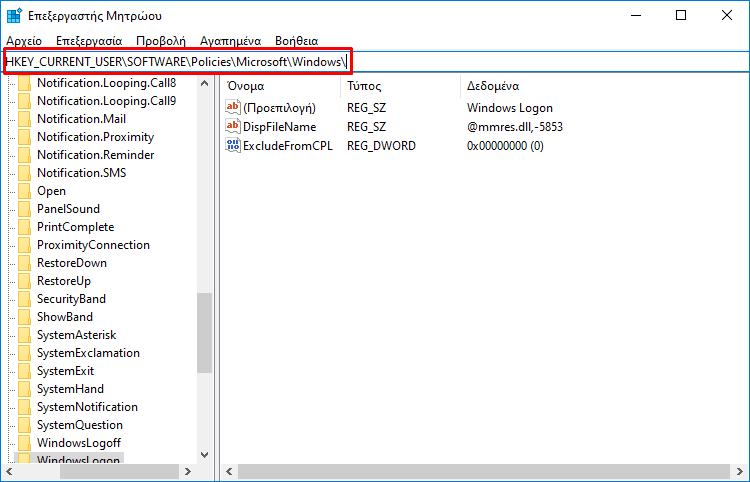This screenshot has width=750, height=482.
Task: Close the Registry Editor window
Action: [727, 15]
